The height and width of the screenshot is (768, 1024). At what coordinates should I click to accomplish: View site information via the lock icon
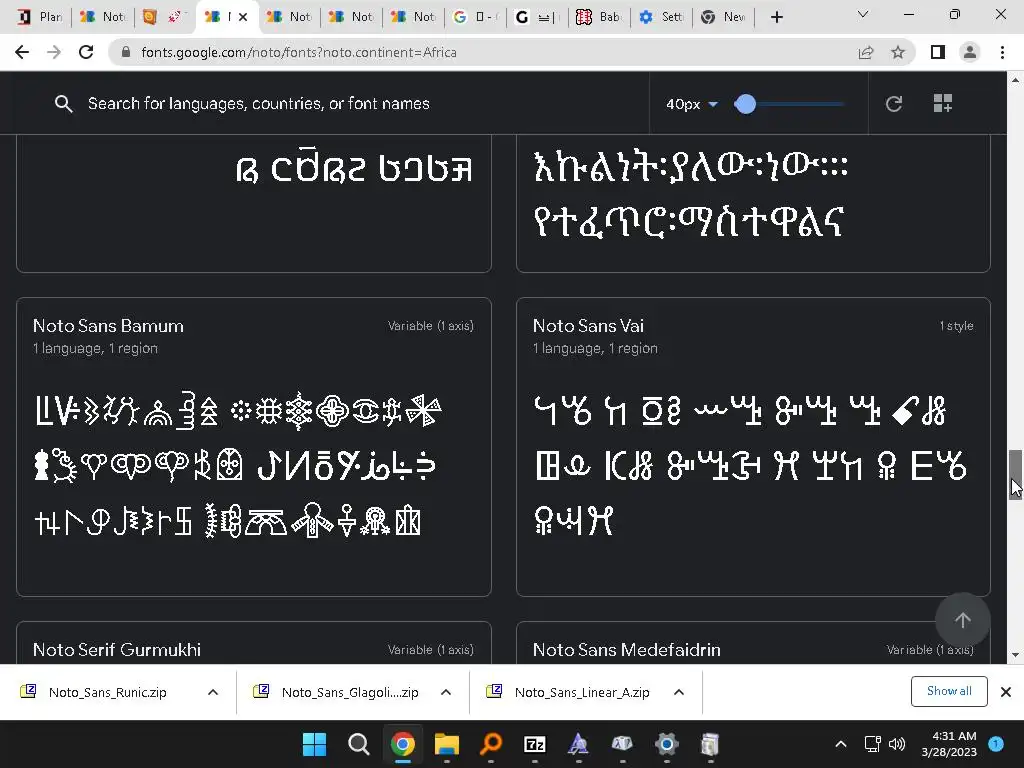pyautogui.click(x=126, y=52)
